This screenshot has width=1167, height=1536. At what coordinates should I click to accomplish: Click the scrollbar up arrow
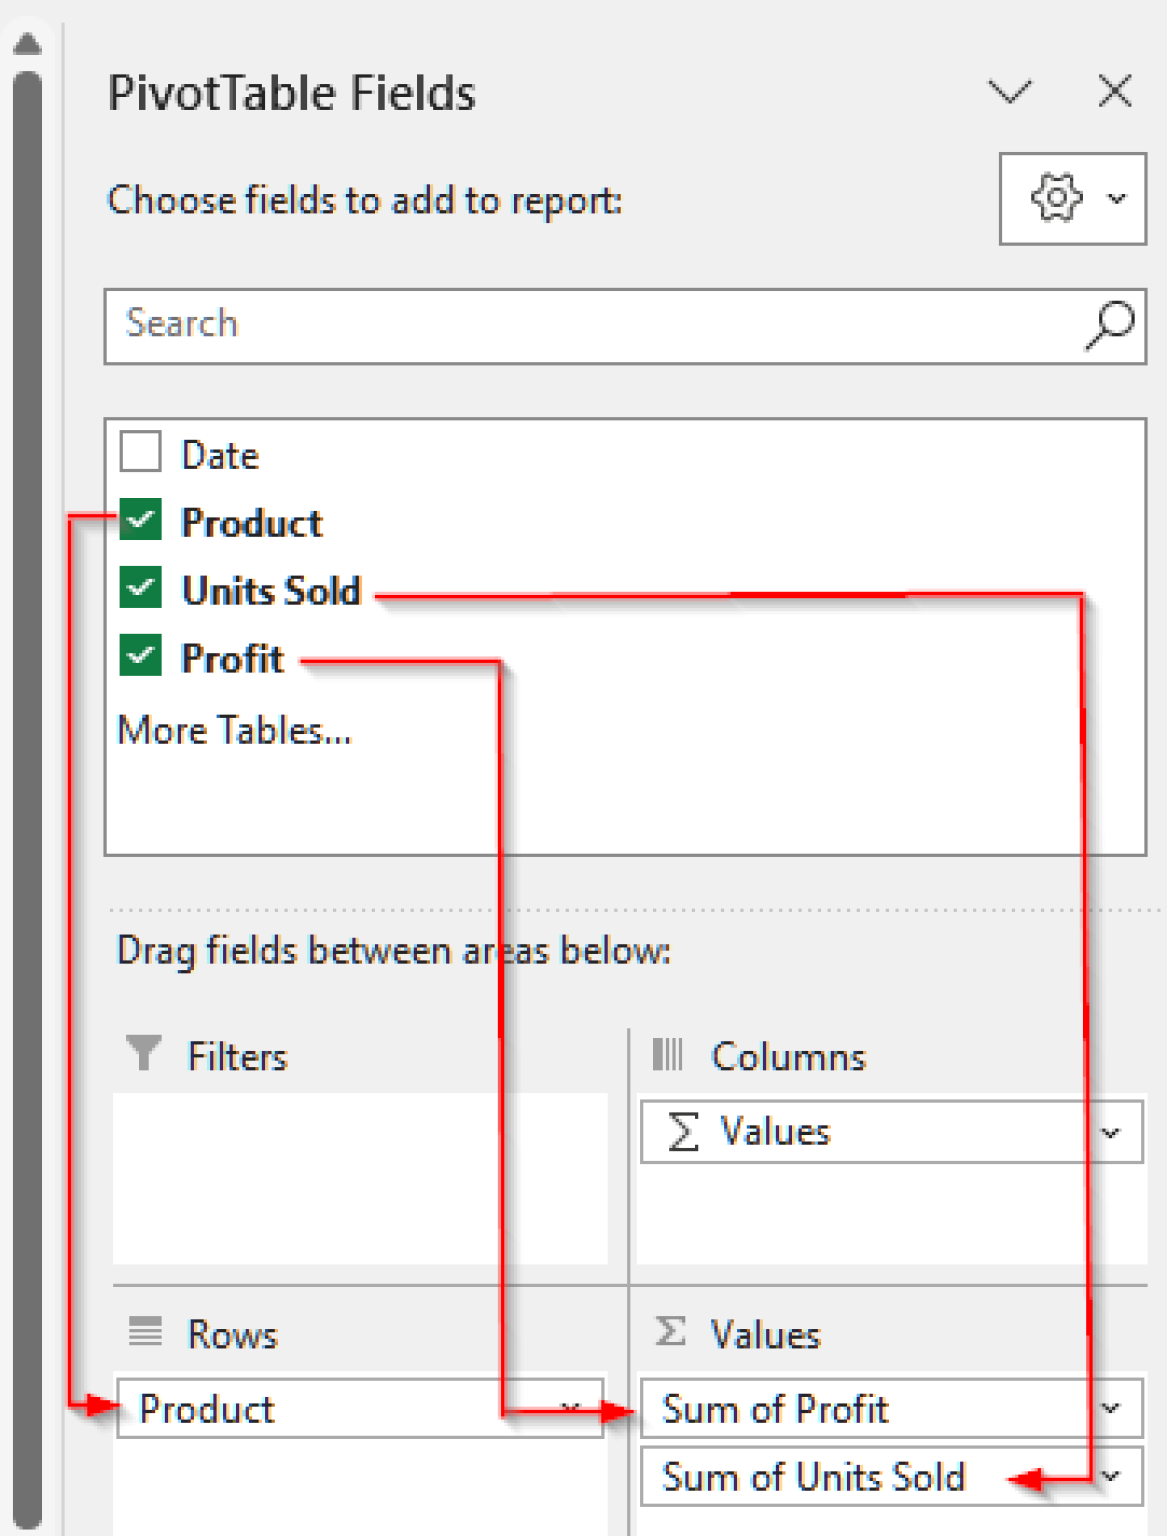pos(27,42)
